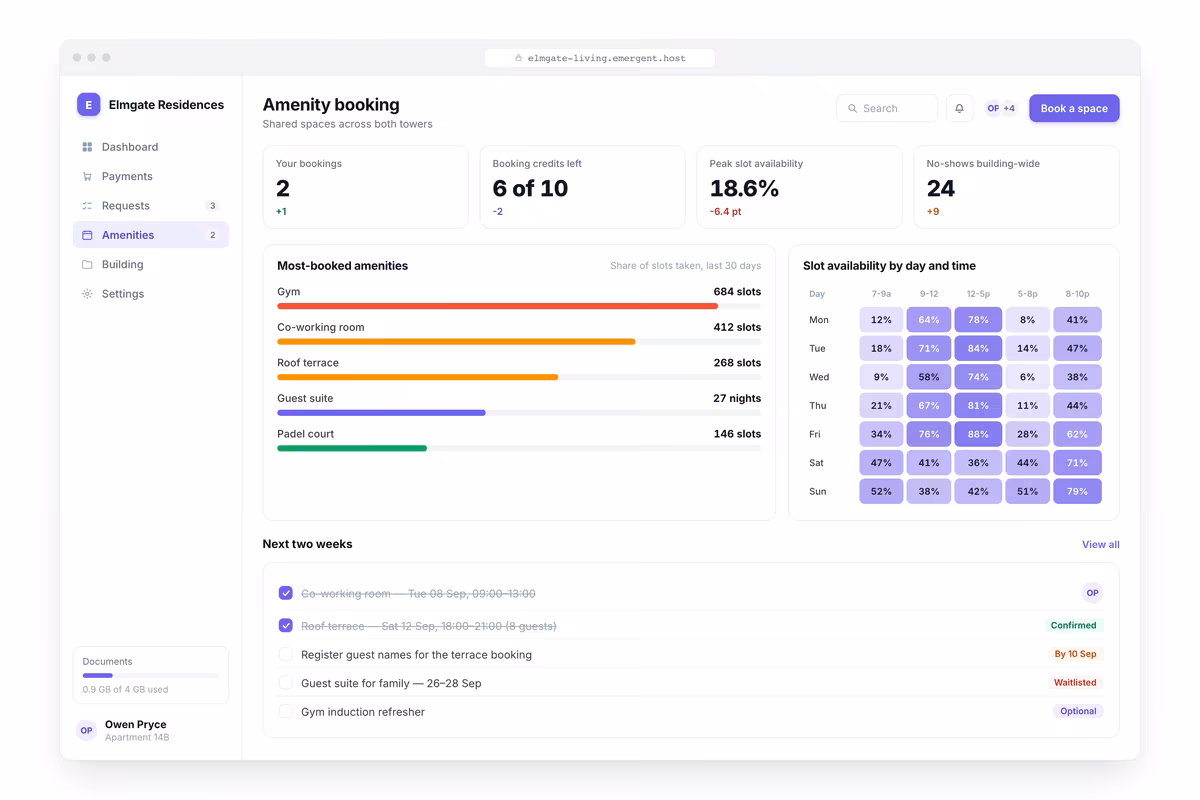Click the Share of slots taken caption
Viewport: 1200px width, 800px height.
point(686,266)
